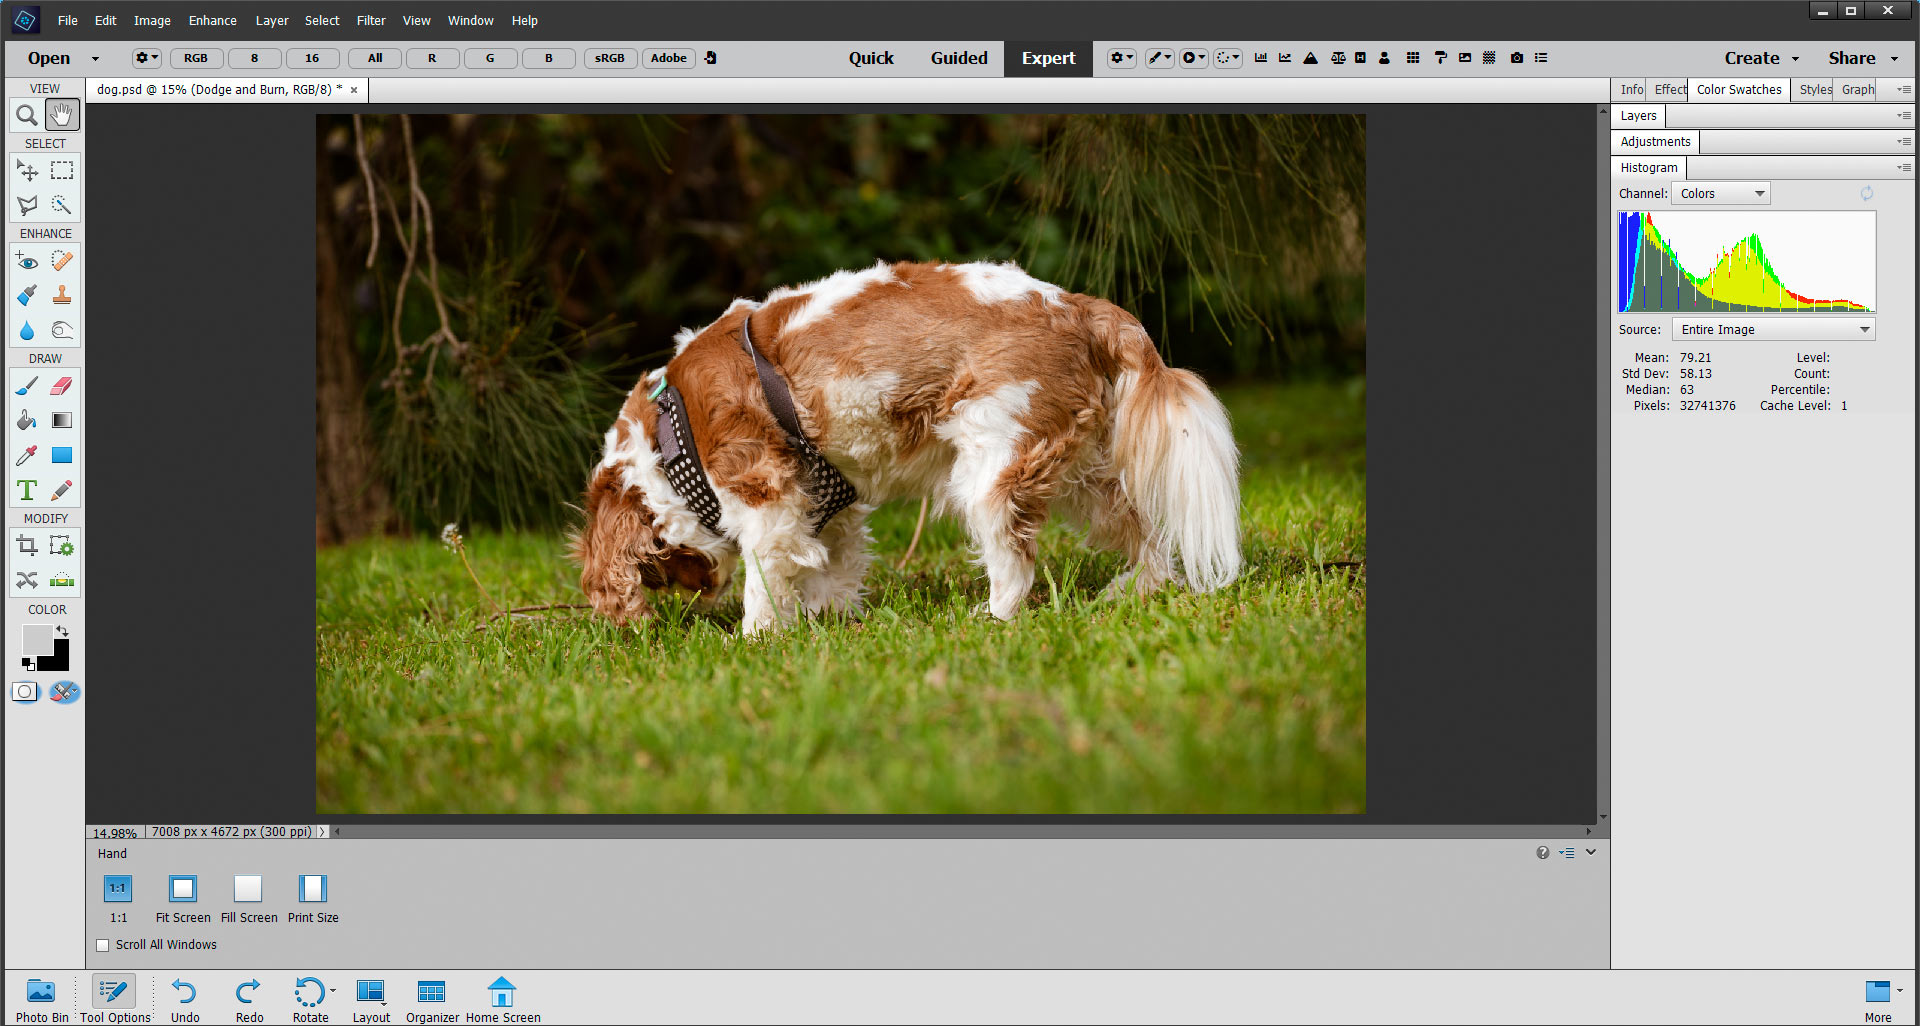Select the Zoom tool magnifier
Screen dimensions: 1920x1026
27,116
